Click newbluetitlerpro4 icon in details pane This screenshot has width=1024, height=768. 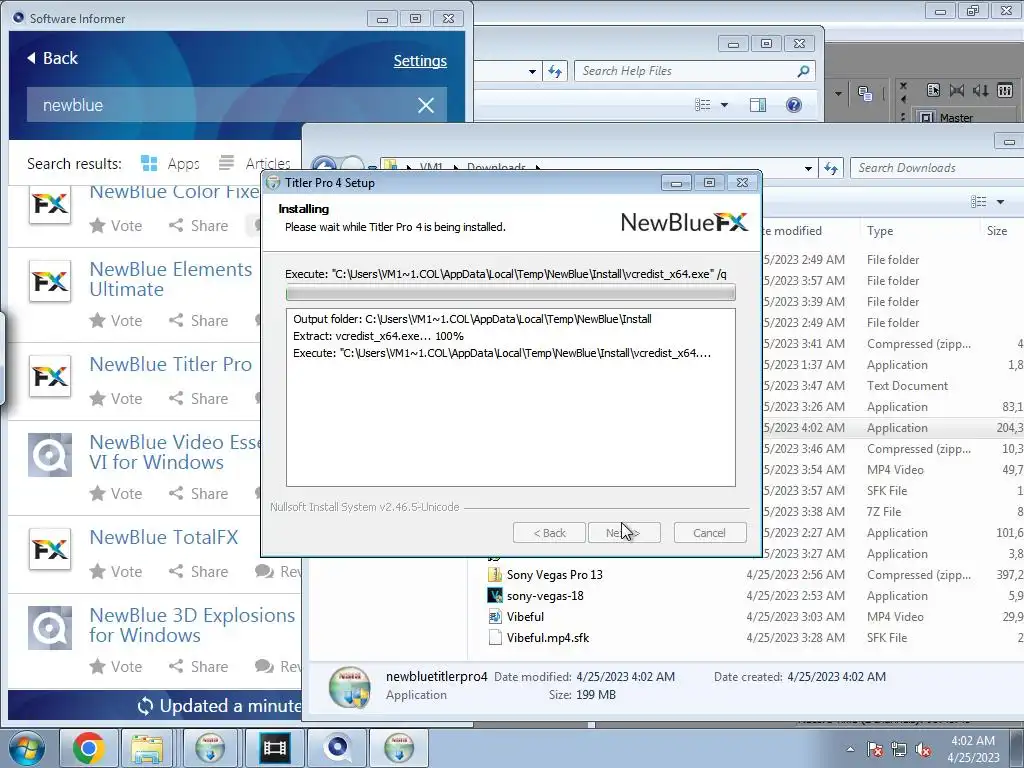349,688
